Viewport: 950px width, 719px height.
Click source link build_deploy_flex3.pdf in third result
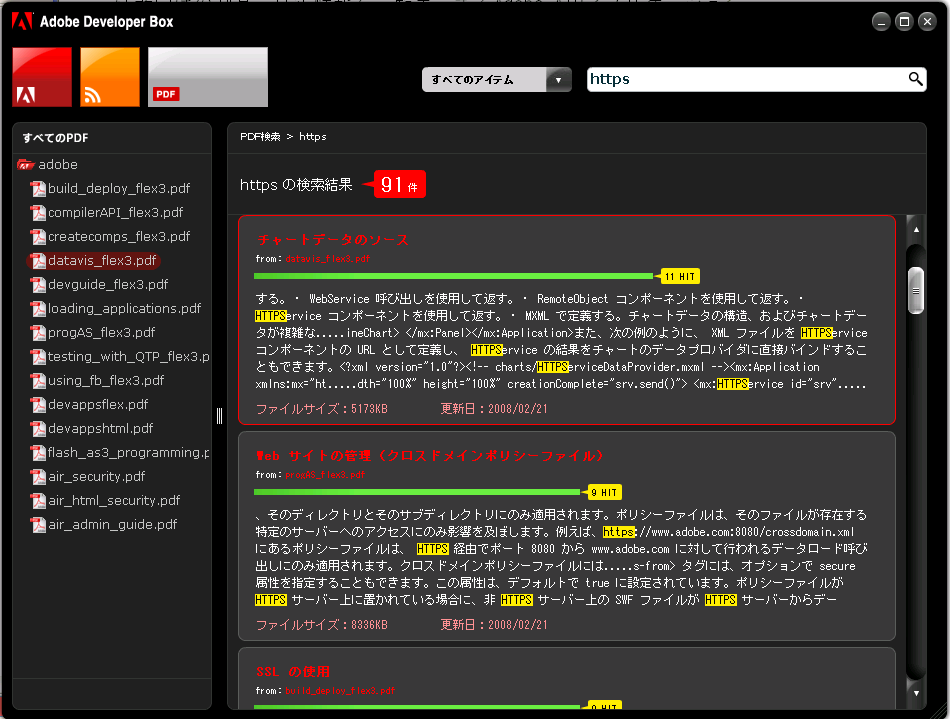(340, 691)
